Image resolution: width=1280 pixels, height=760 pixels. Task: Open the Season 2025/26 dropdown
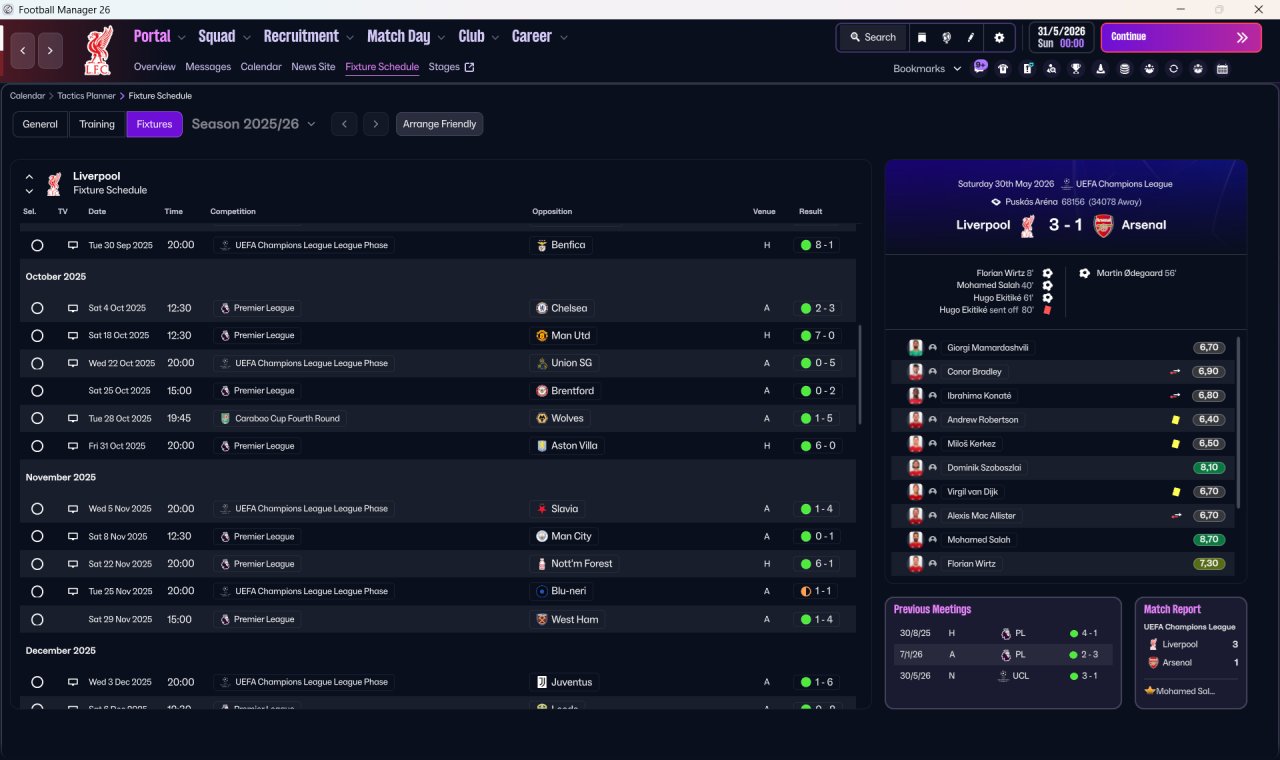point(253,124)
